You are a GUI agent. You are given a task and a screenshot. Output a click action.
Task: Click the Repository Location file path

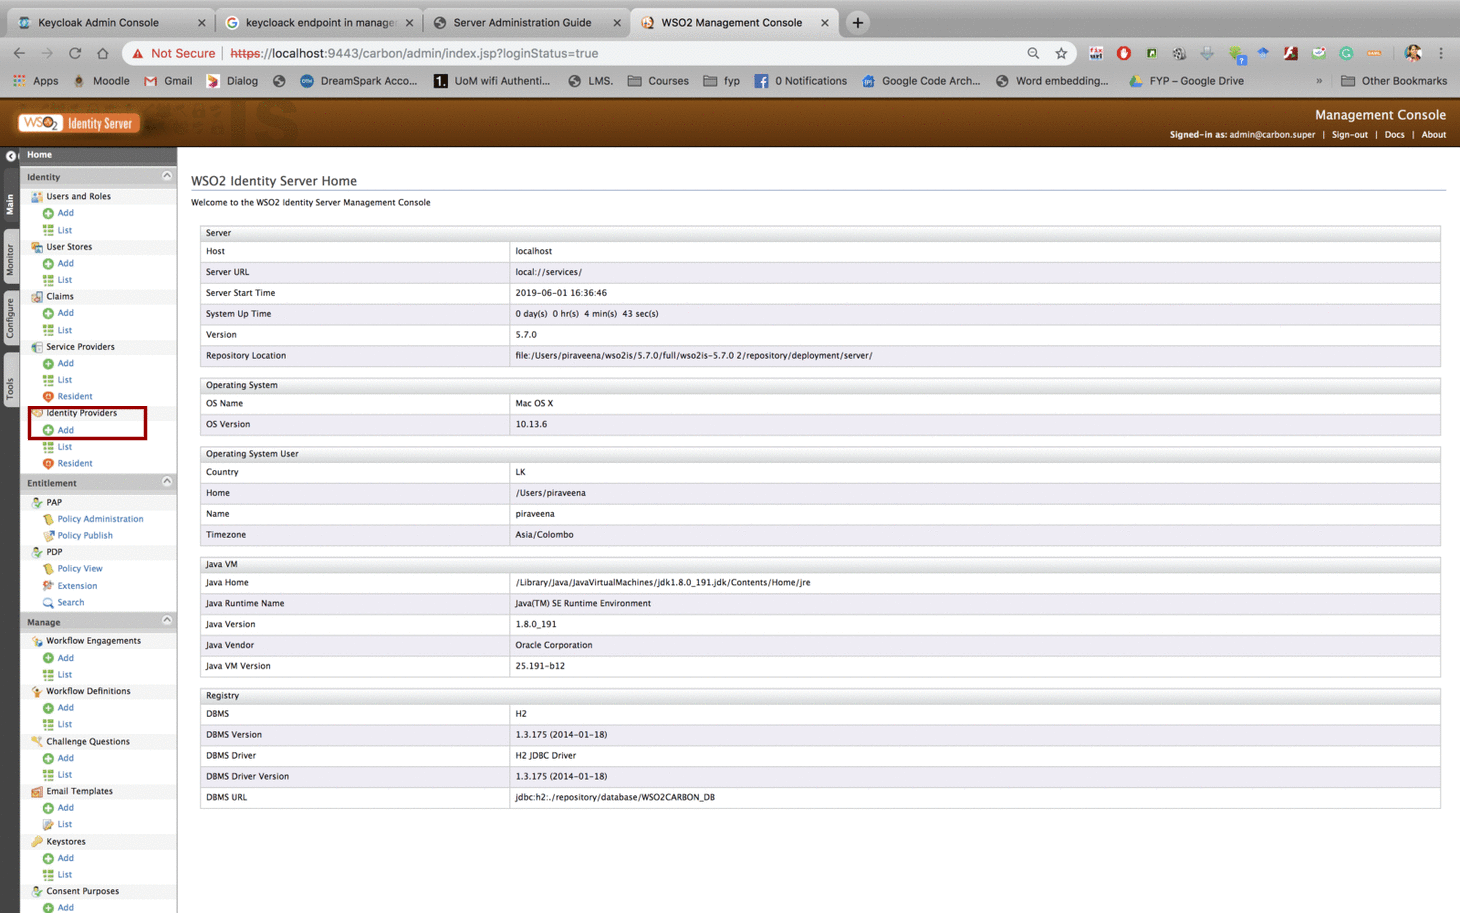pyautogui.click(x=693, y=356)
